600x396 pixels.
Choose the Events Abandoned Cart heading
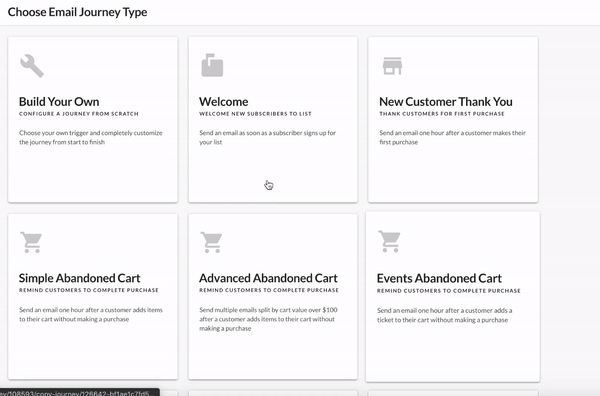coord(439,279)
